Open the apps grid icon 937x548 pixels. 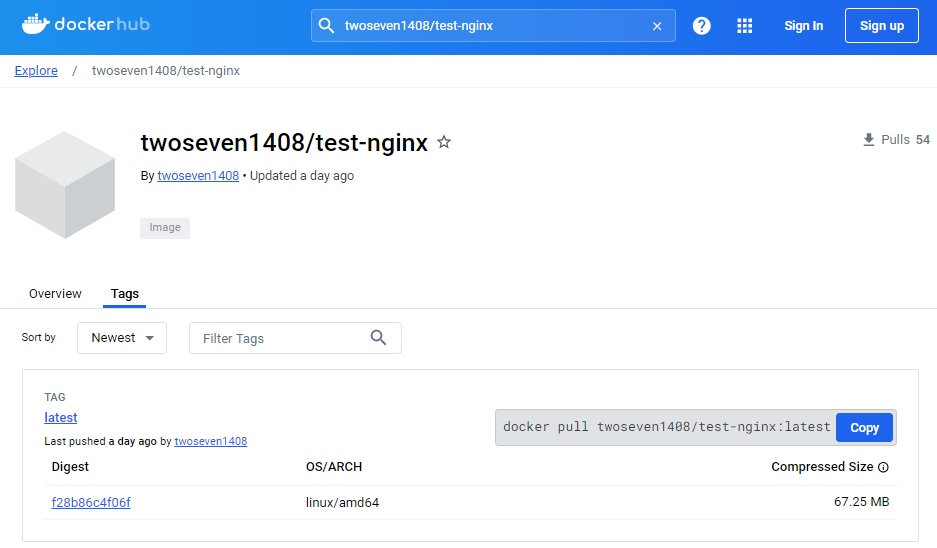tap(745, 26)
